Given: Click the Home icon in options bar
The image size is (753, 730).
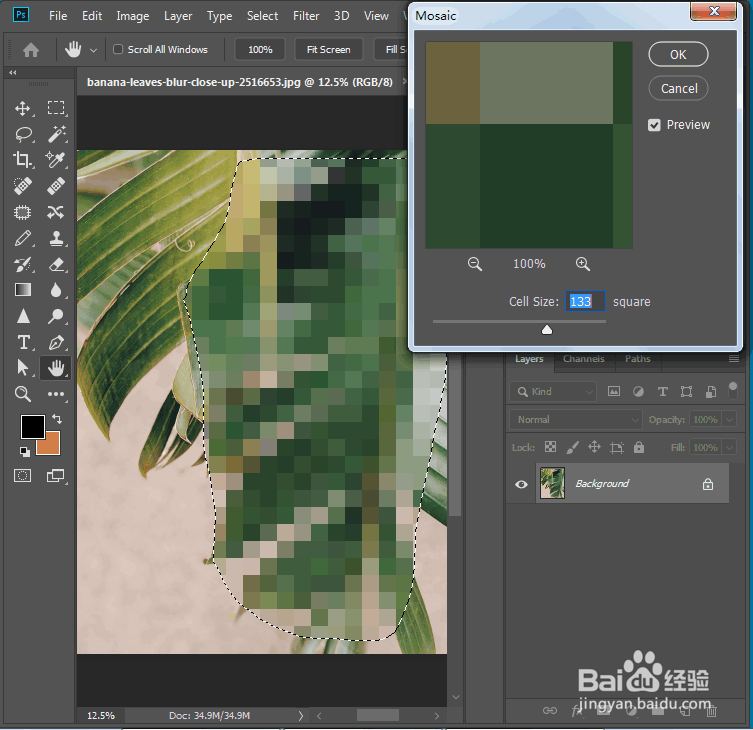Looking at the screenshot, I should tap(31, 49).
